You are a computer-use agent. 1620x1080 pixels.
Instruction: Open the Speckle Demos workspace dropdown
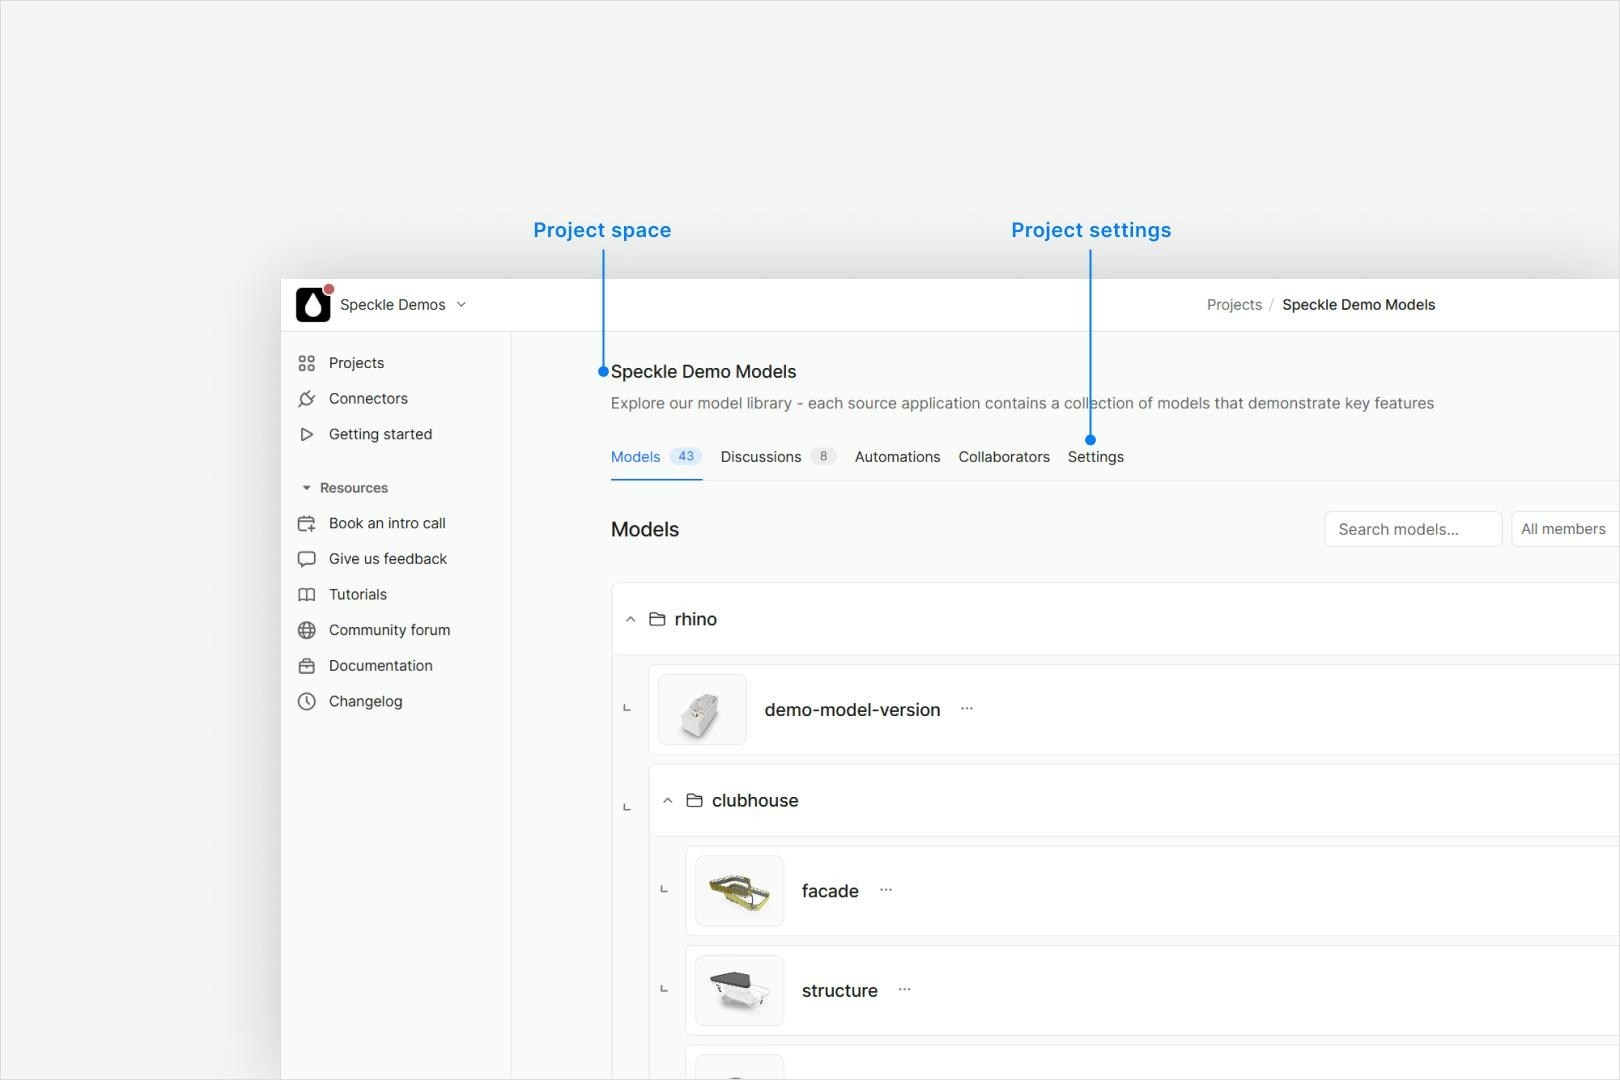pyautogui.click(x=403, y=305)
